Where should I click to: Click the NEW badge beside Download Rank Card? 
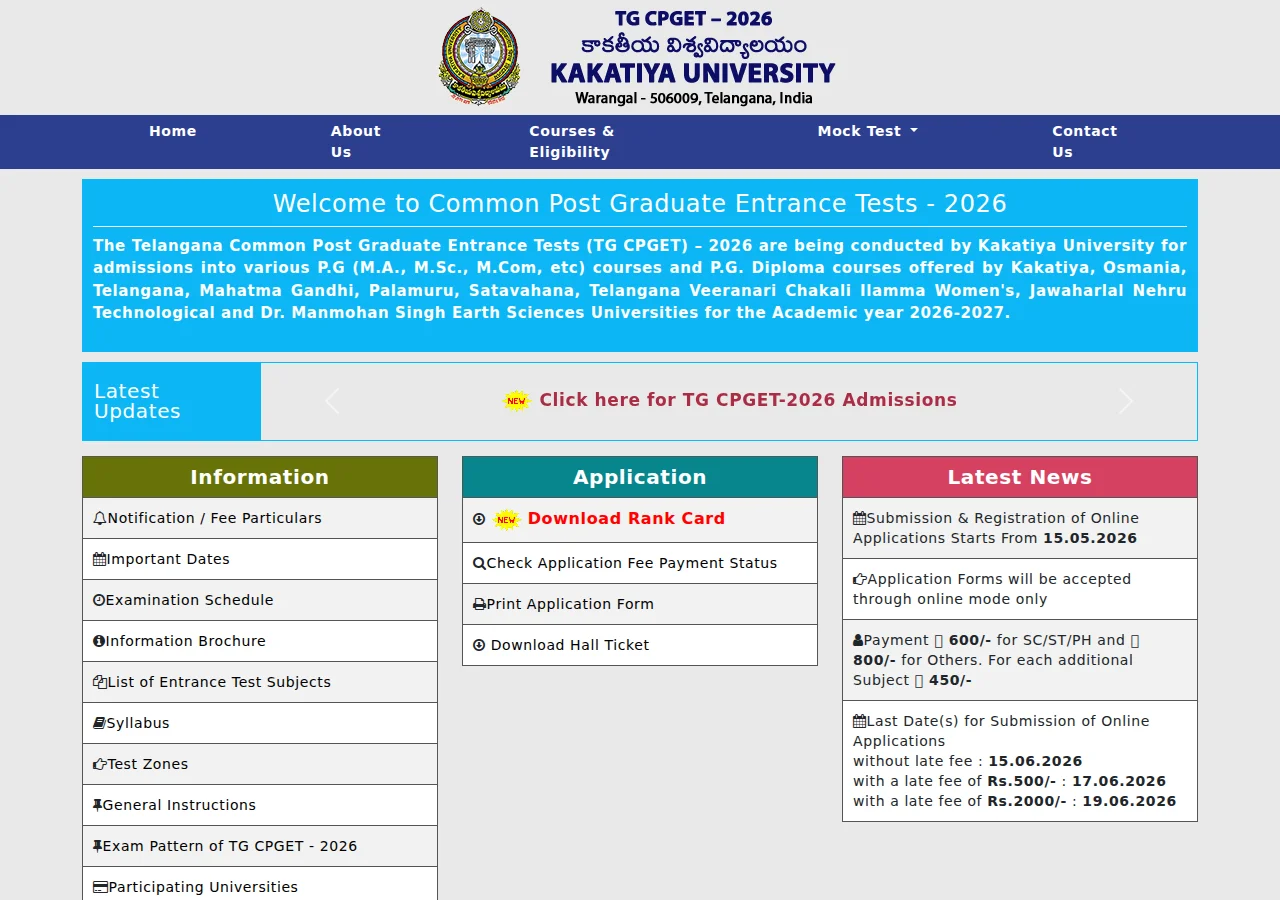(x=507, y=519)
